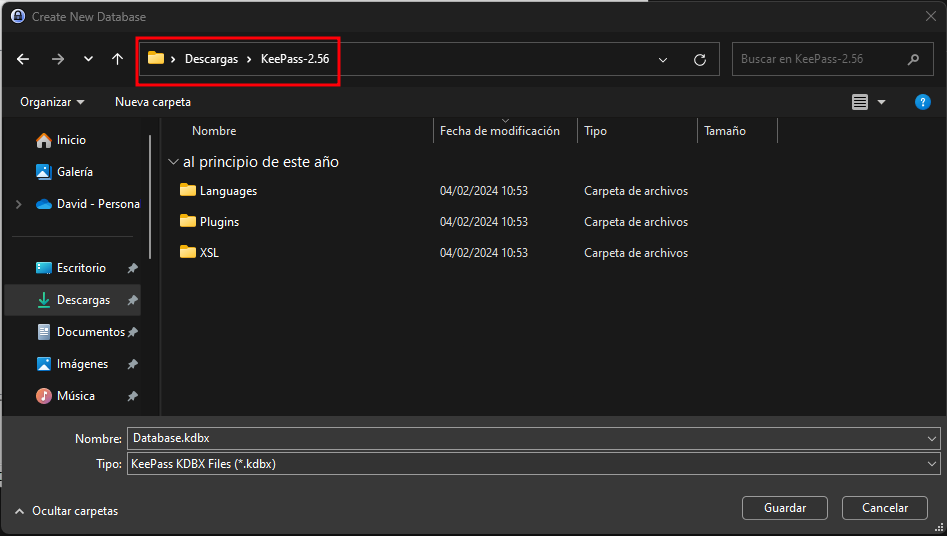Click Languages date 04/02/2024 10:53

click(484, 191)
